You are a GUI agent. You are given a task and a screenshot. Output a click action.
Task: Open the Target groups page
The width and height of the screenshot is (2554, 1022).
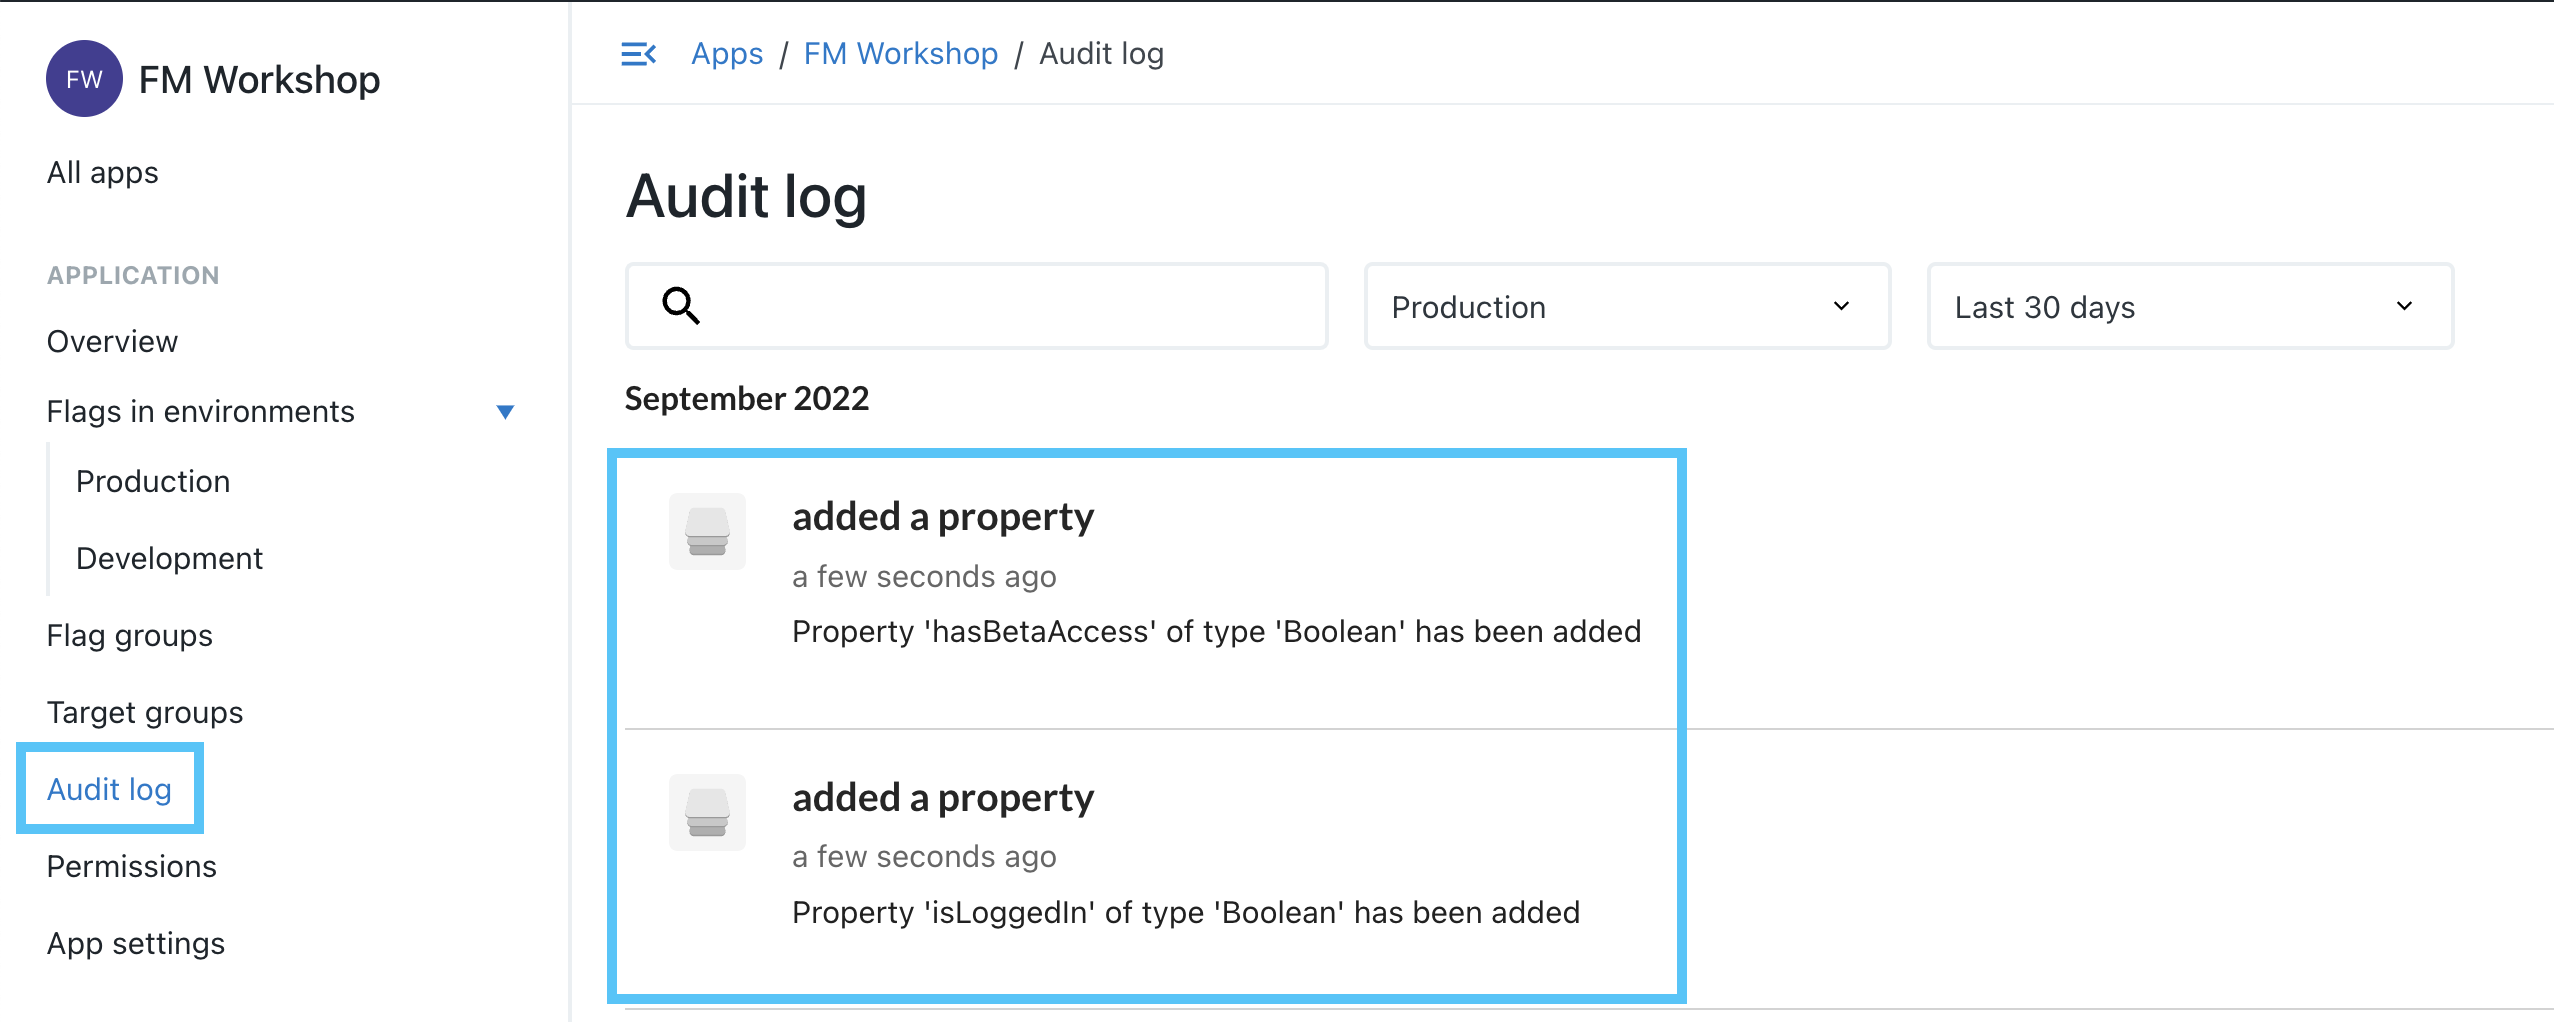tap(144, 712)
